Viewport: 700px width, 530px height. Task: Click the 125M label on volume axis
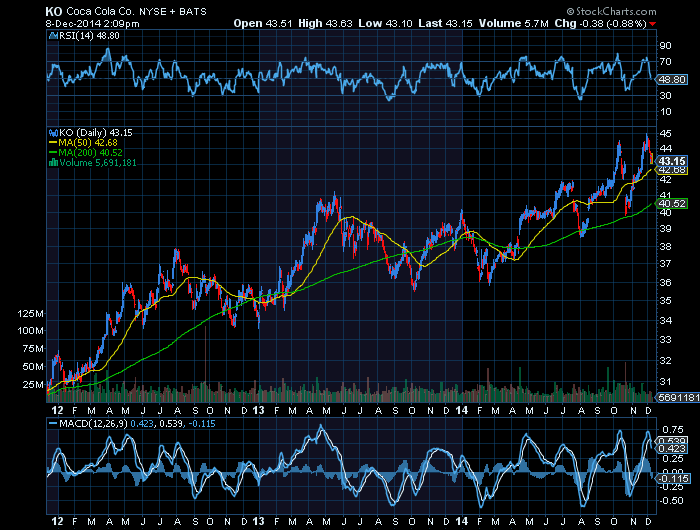30,314
